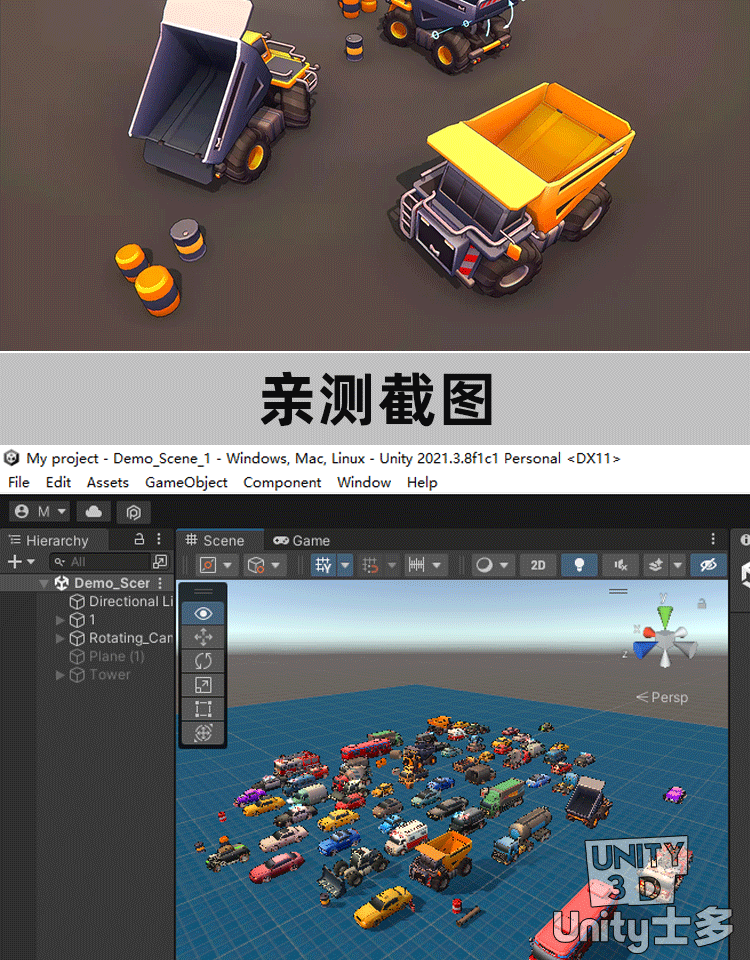The image size is (750, 960).
Task: Open the Help menu
Action: coord(422,482)
